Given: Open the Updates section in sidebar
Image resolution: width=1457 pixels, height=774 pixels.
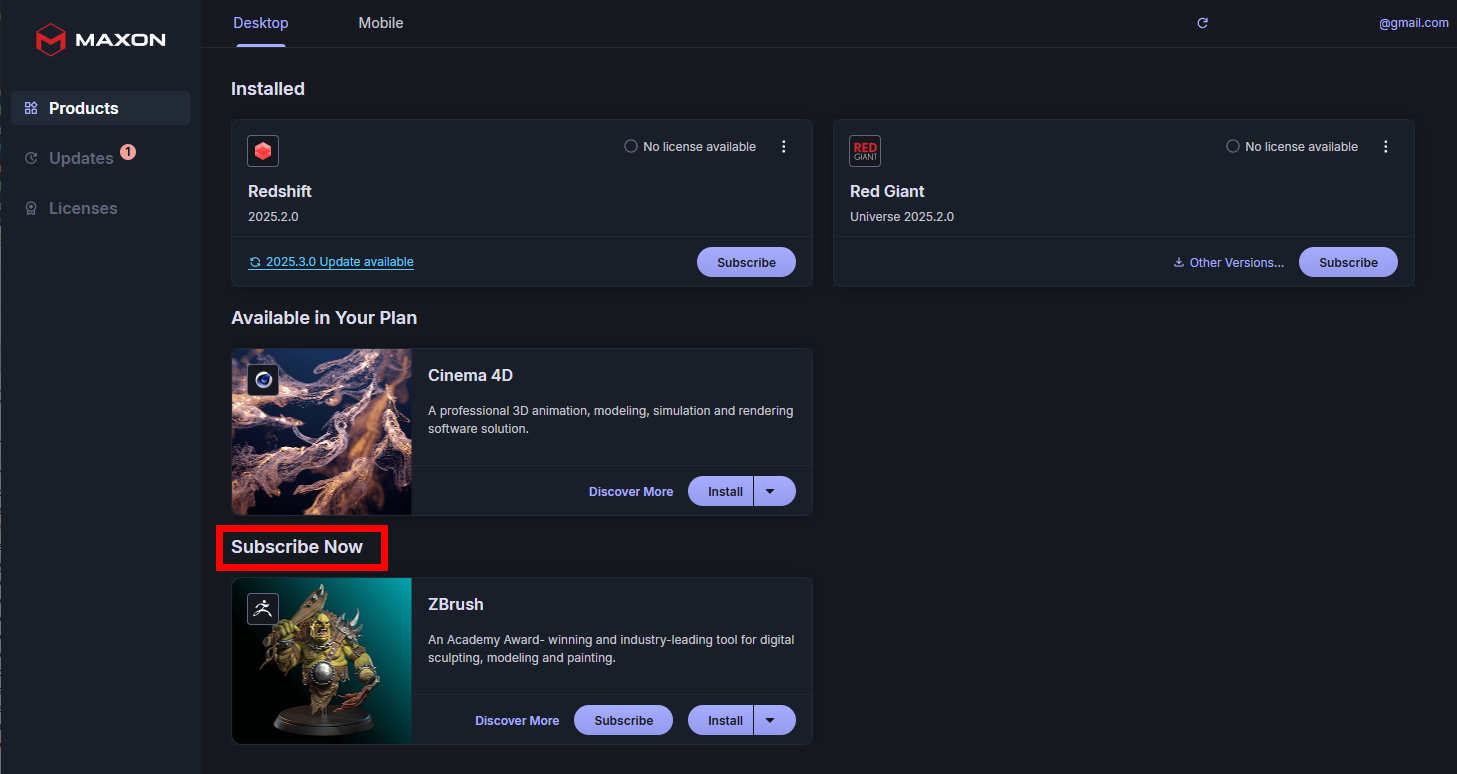Looking at the screenshot, I should pos(81,158).
